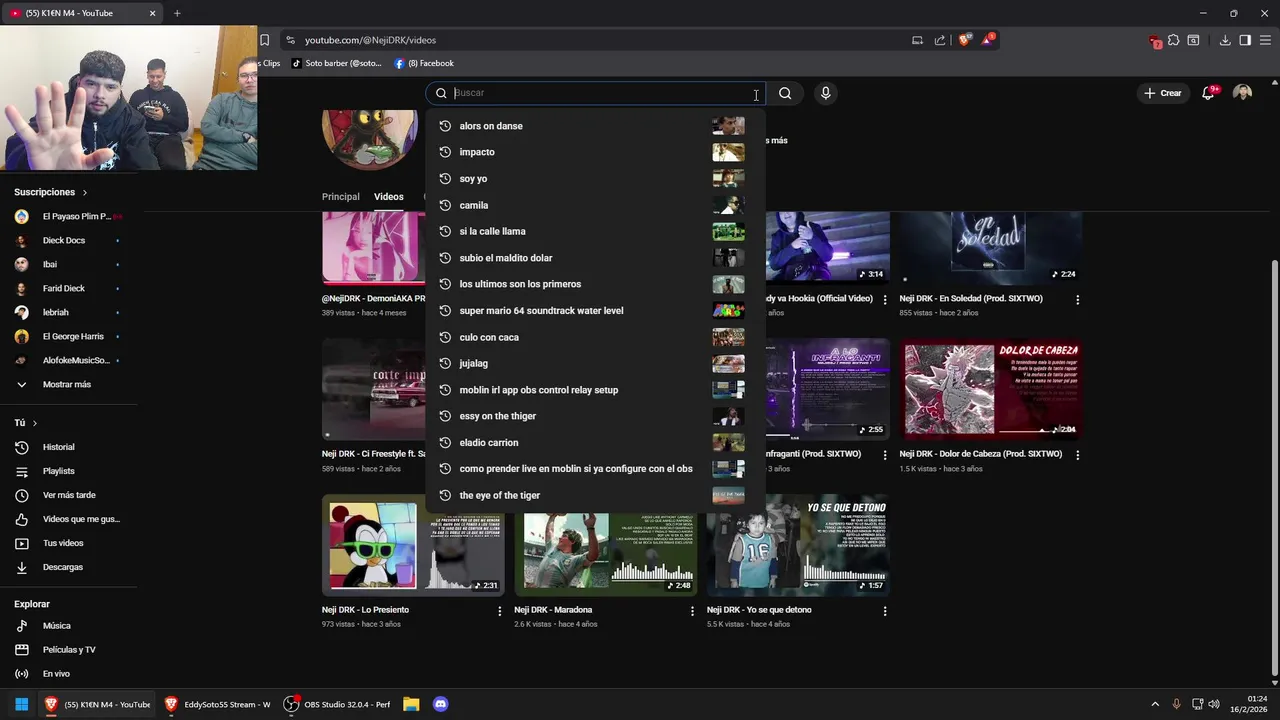This screenshot has width=1280, height=720.
Task: Open Brave Rewards triangle icon
Action: [987, 40]
